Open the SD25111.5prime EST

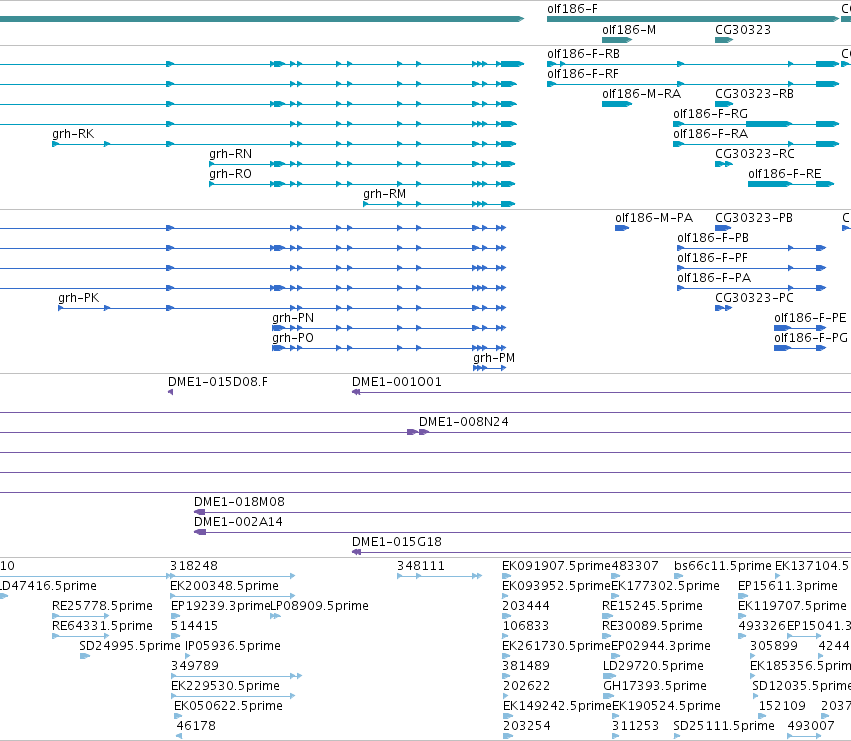point(677,736)
